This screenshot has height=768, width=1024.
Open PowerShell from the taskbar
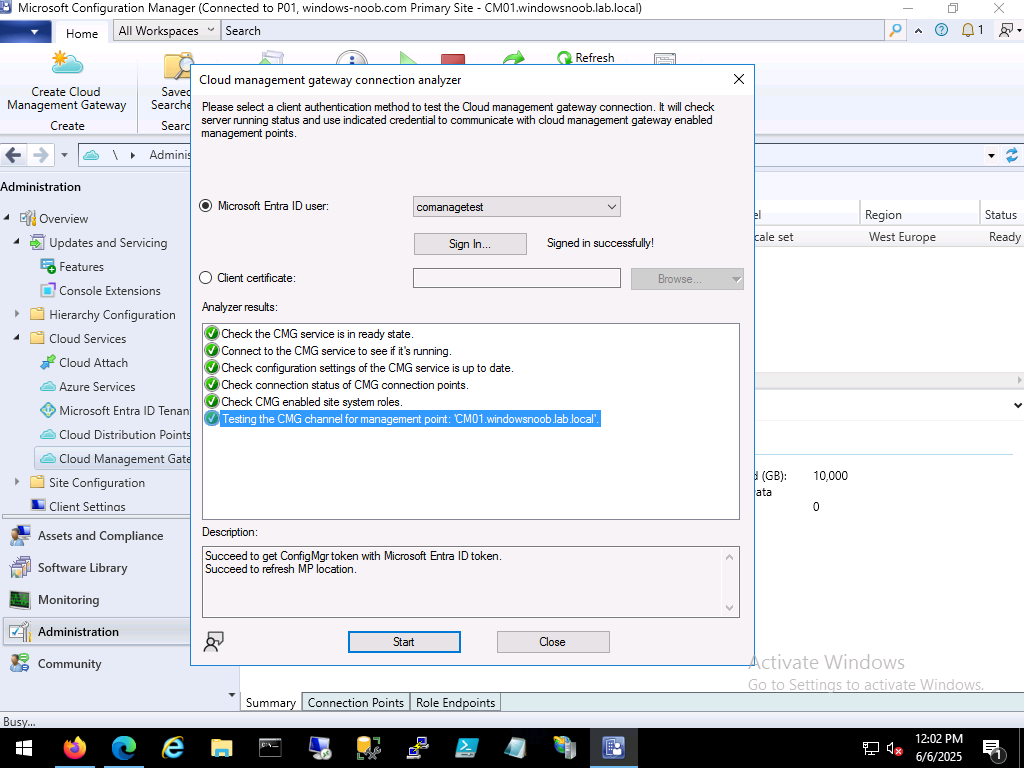[466, 748]
